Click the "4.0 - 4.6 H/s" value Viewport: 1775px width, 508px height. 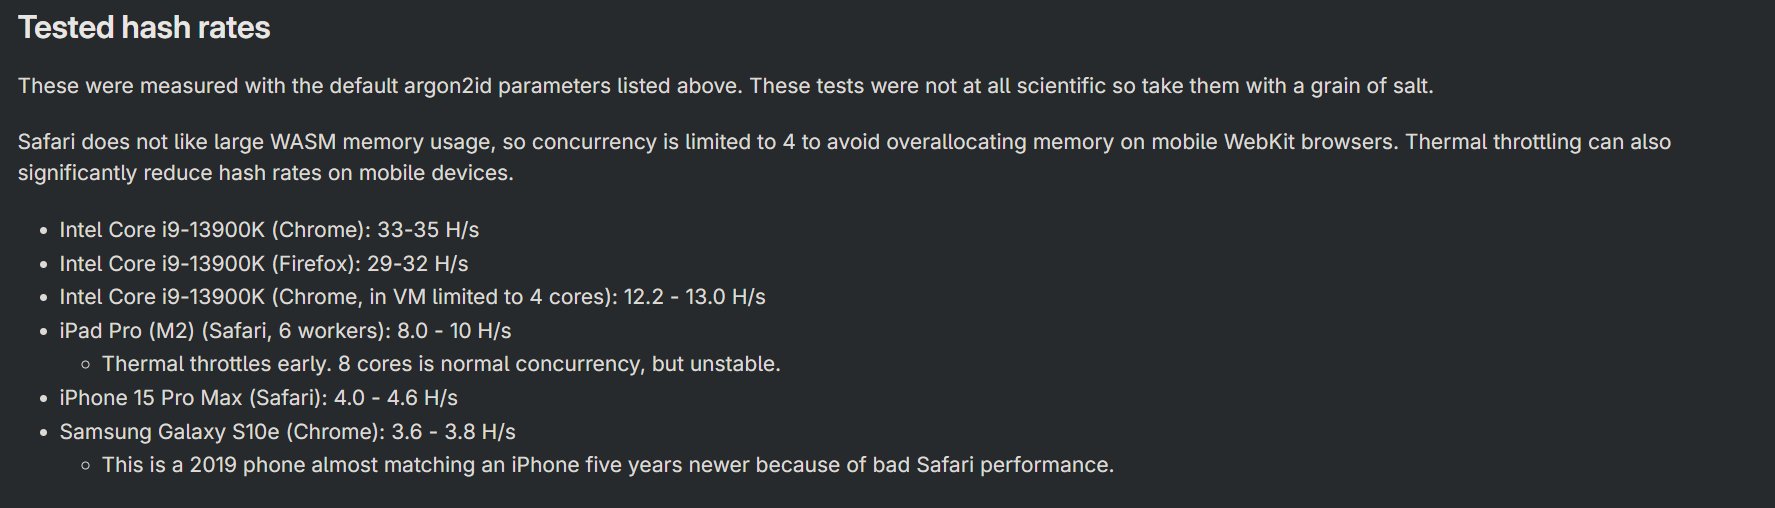pyautogui.click(x=395, y=398)
